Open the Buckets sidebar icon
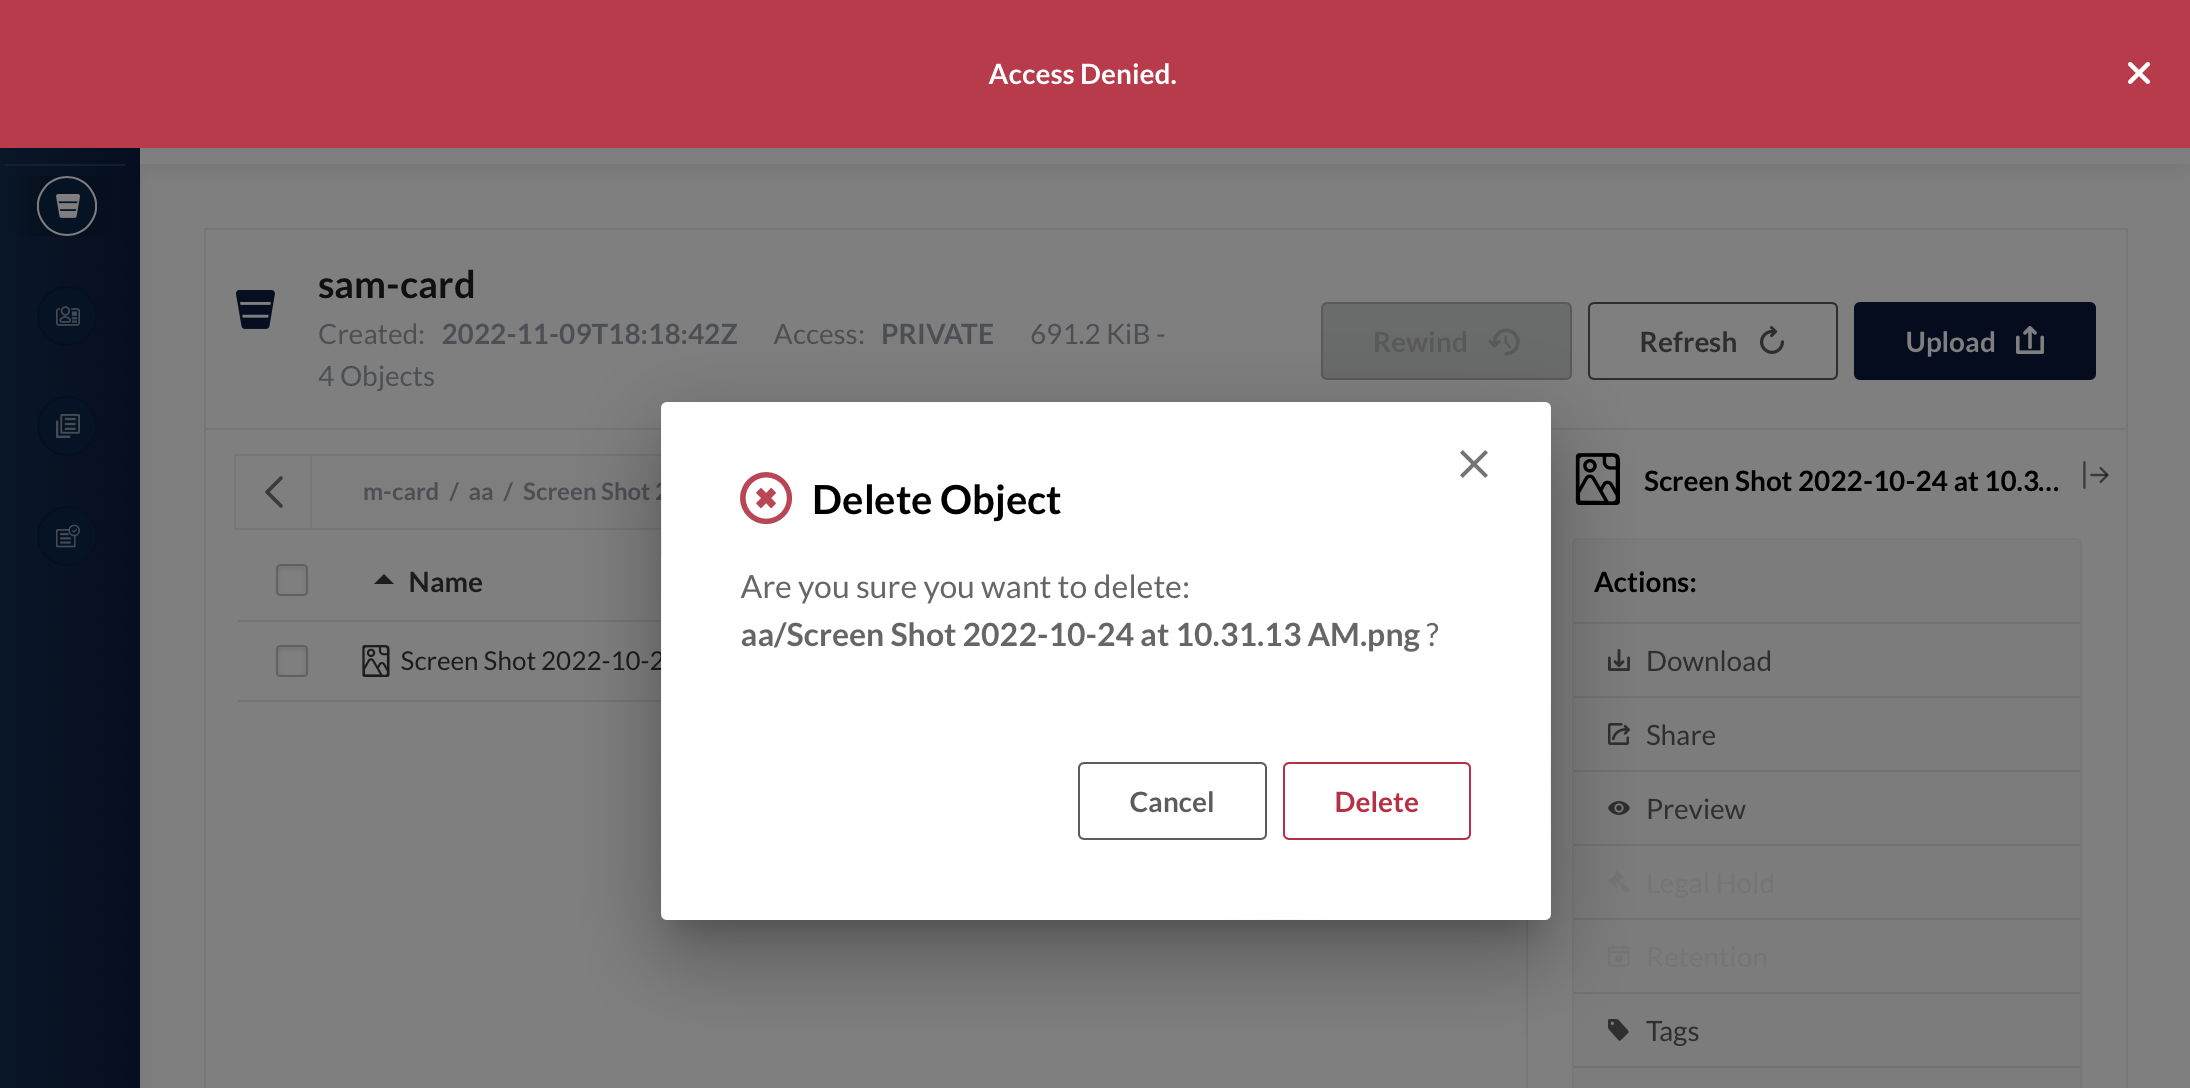 pyautogui.click(x=67, y=206)
